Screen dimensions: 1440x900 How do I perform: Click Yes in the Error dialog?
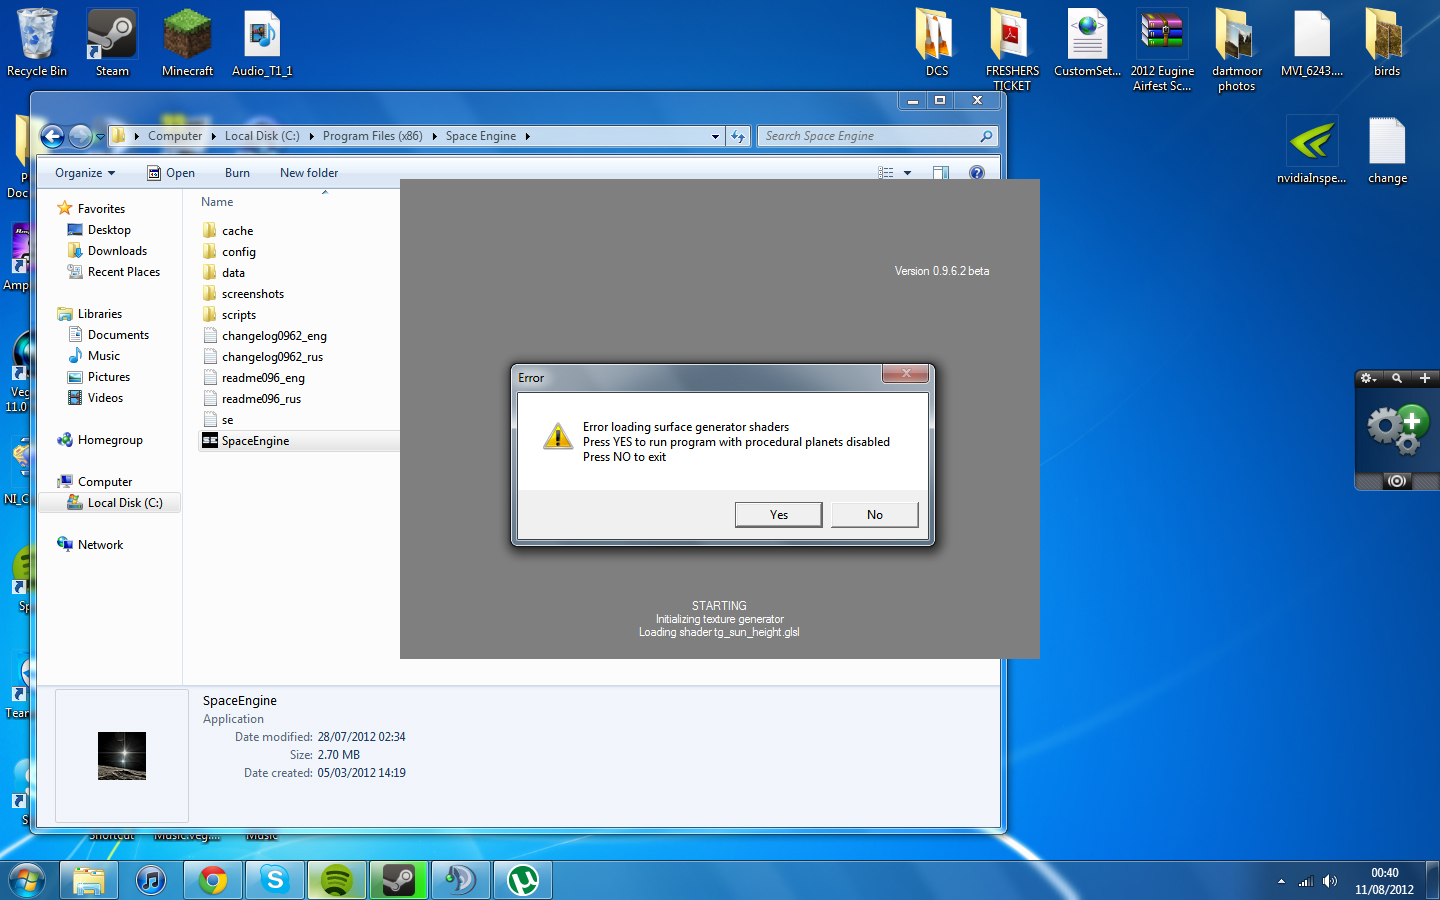[778, 514]
